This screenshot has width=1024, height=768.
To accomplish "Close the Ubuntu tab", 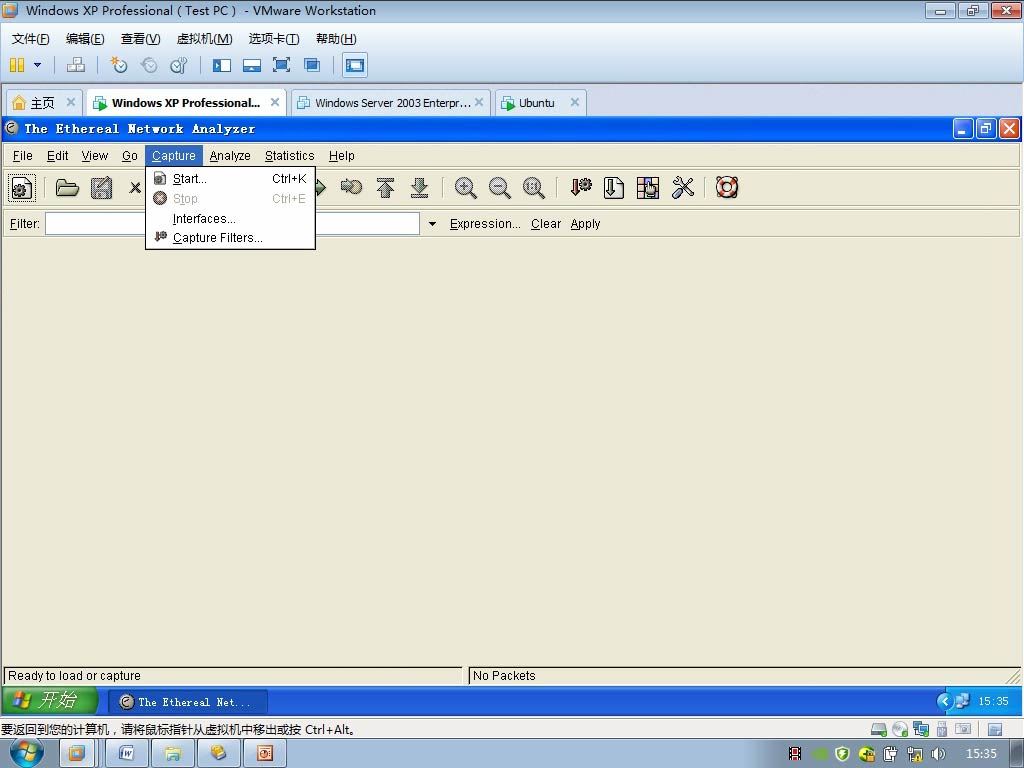I will pos(575,103).
